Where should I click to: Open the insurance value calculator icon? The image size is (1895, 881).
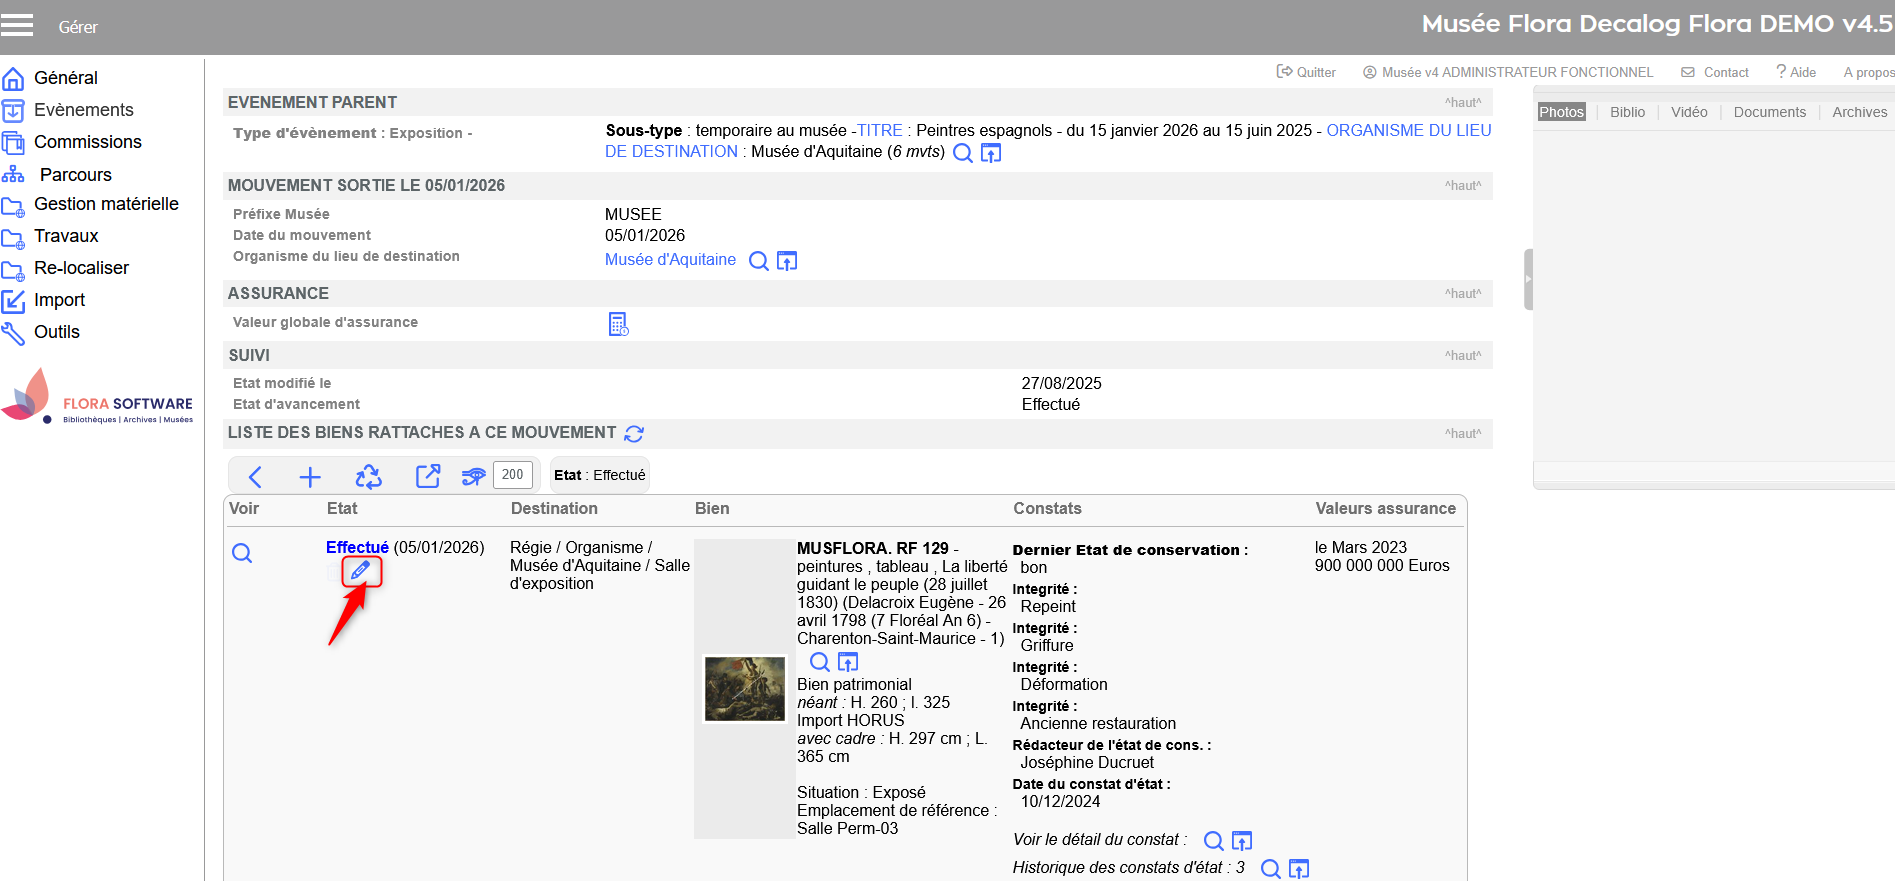[x=618, y=324]
